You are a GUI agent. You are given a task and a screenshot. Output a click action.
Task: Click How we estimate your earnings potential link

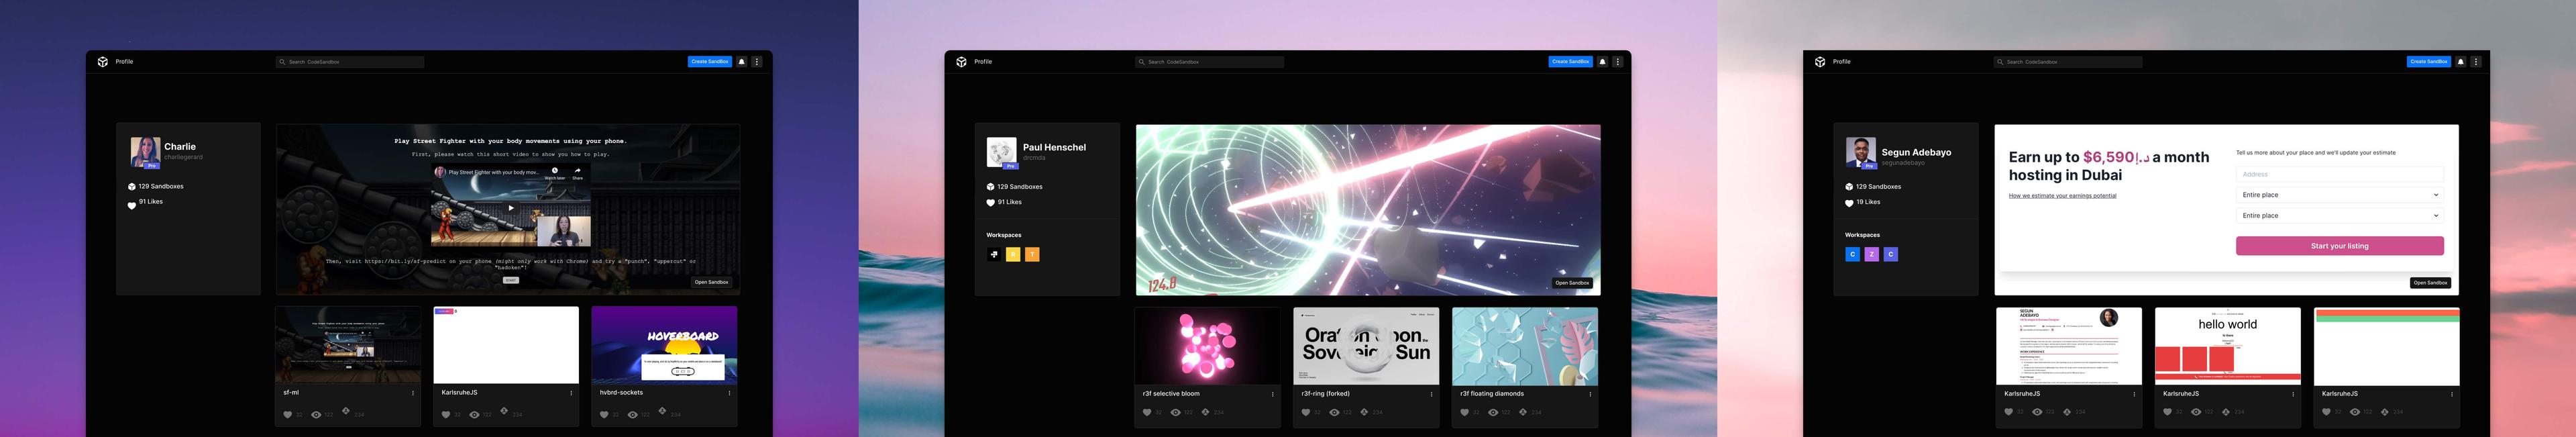coord(2062,196)
